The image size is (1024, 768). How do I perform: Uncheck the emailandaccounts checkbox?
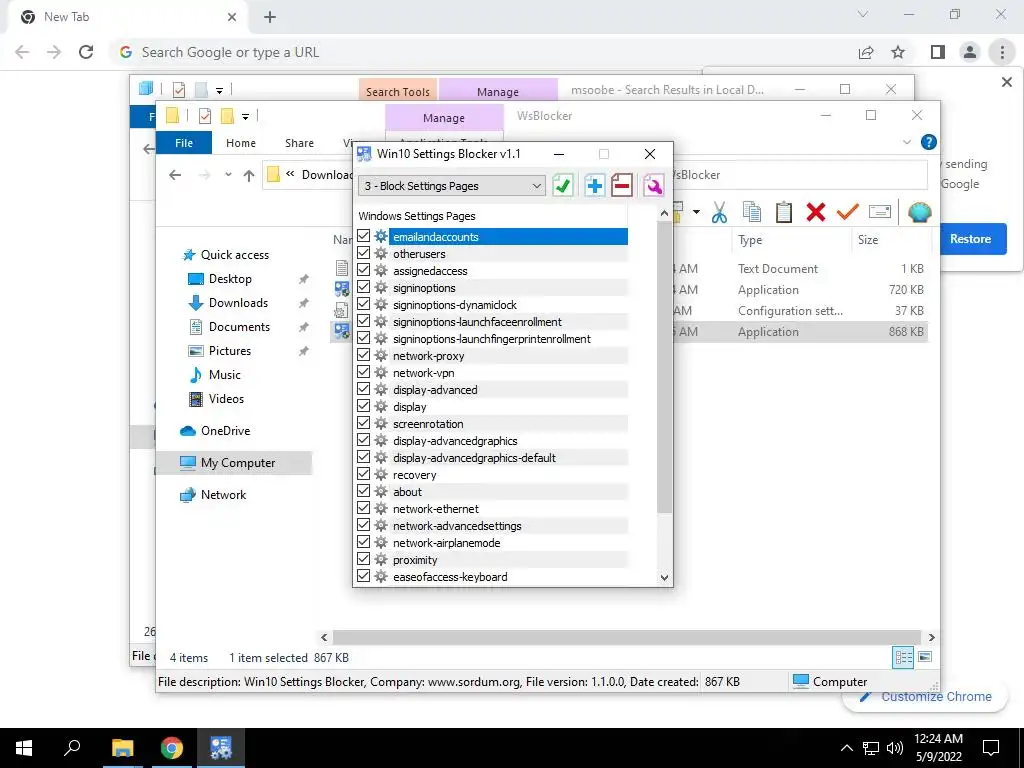(364, 236)
